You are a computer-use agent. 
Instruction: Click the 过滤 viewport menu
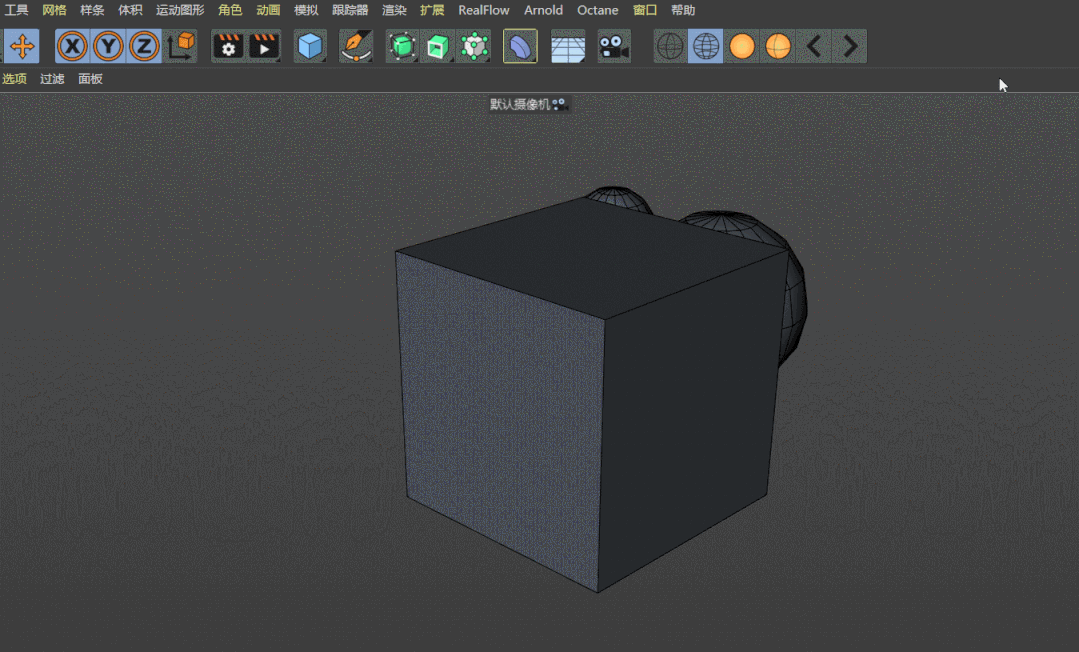52,79
